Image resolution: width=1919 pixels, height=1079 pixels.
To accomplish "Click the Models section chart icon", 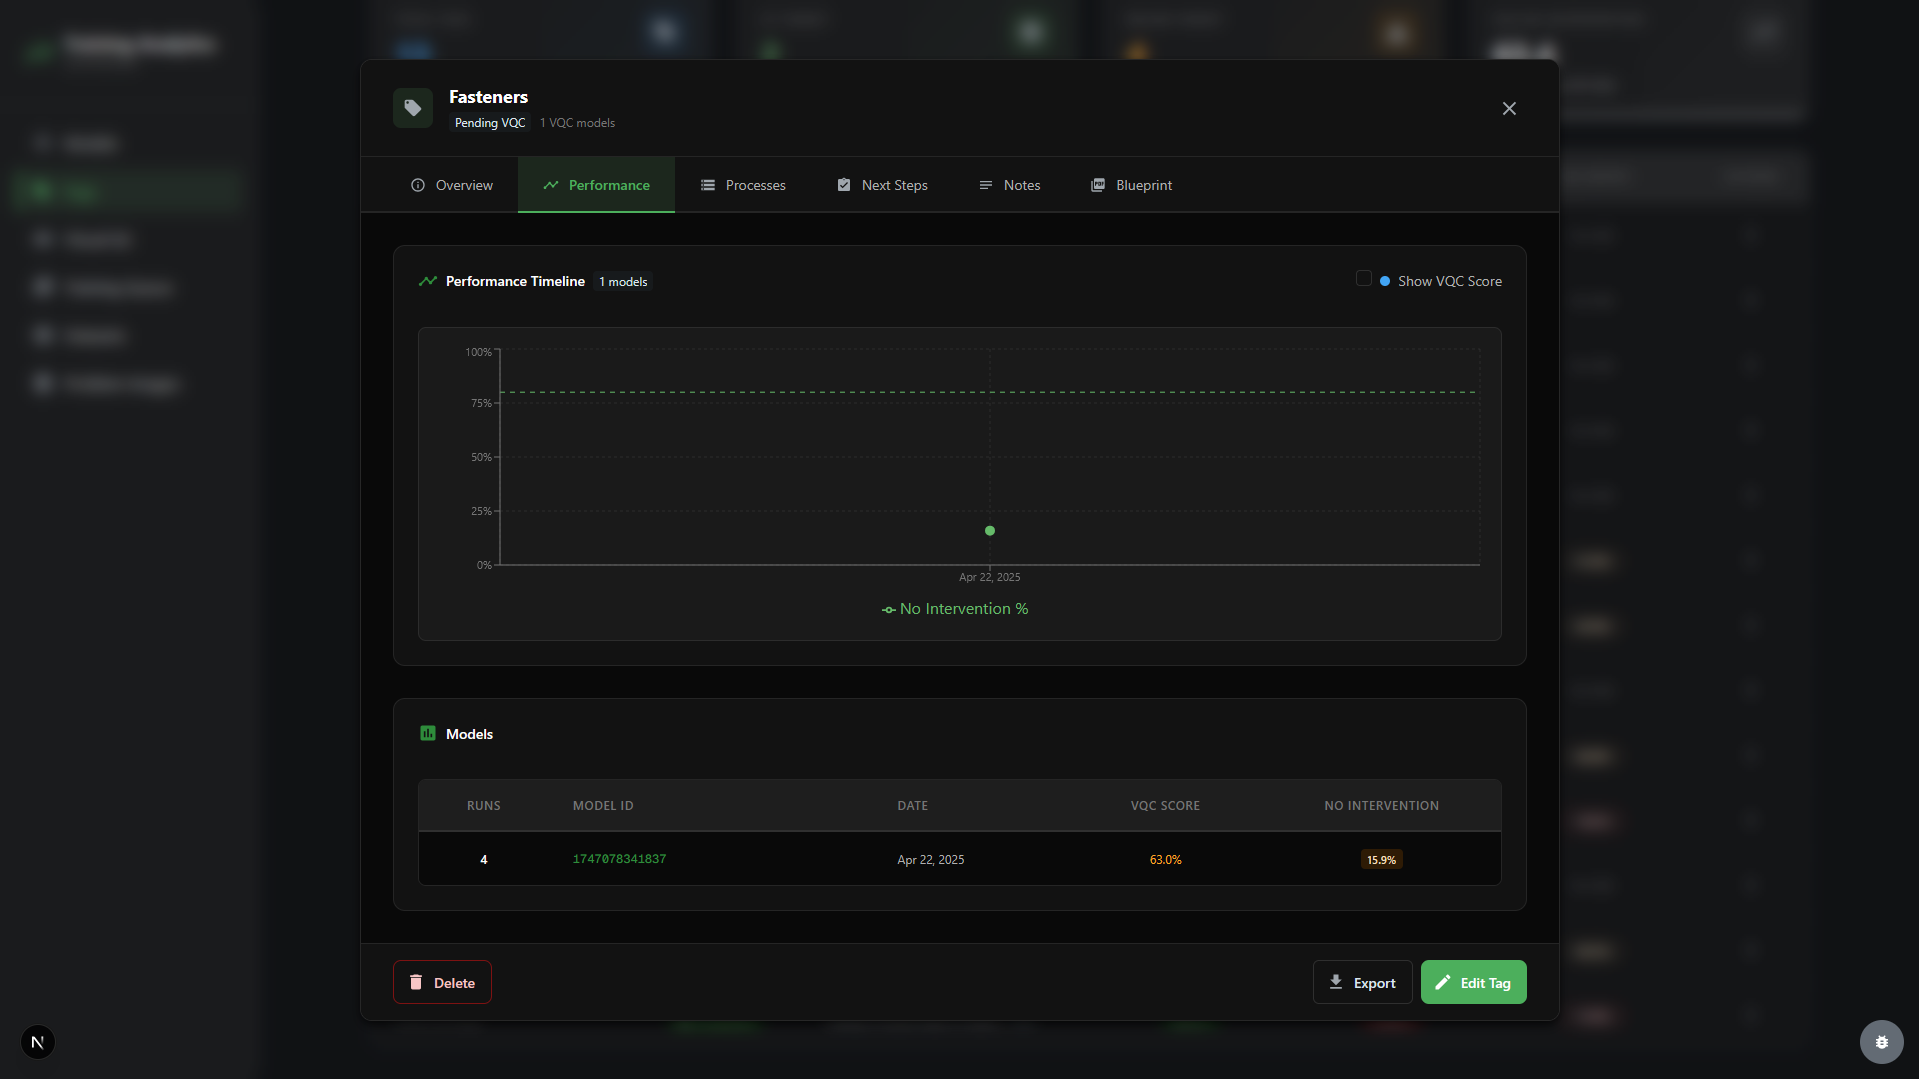I will 428,734.
